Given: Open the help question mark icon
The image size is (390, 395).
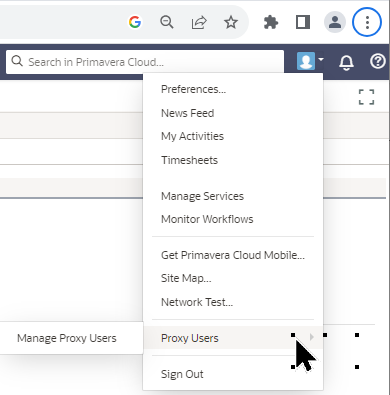Looking at the screenshot, I should pyautogui.click(x=378, y=62).
